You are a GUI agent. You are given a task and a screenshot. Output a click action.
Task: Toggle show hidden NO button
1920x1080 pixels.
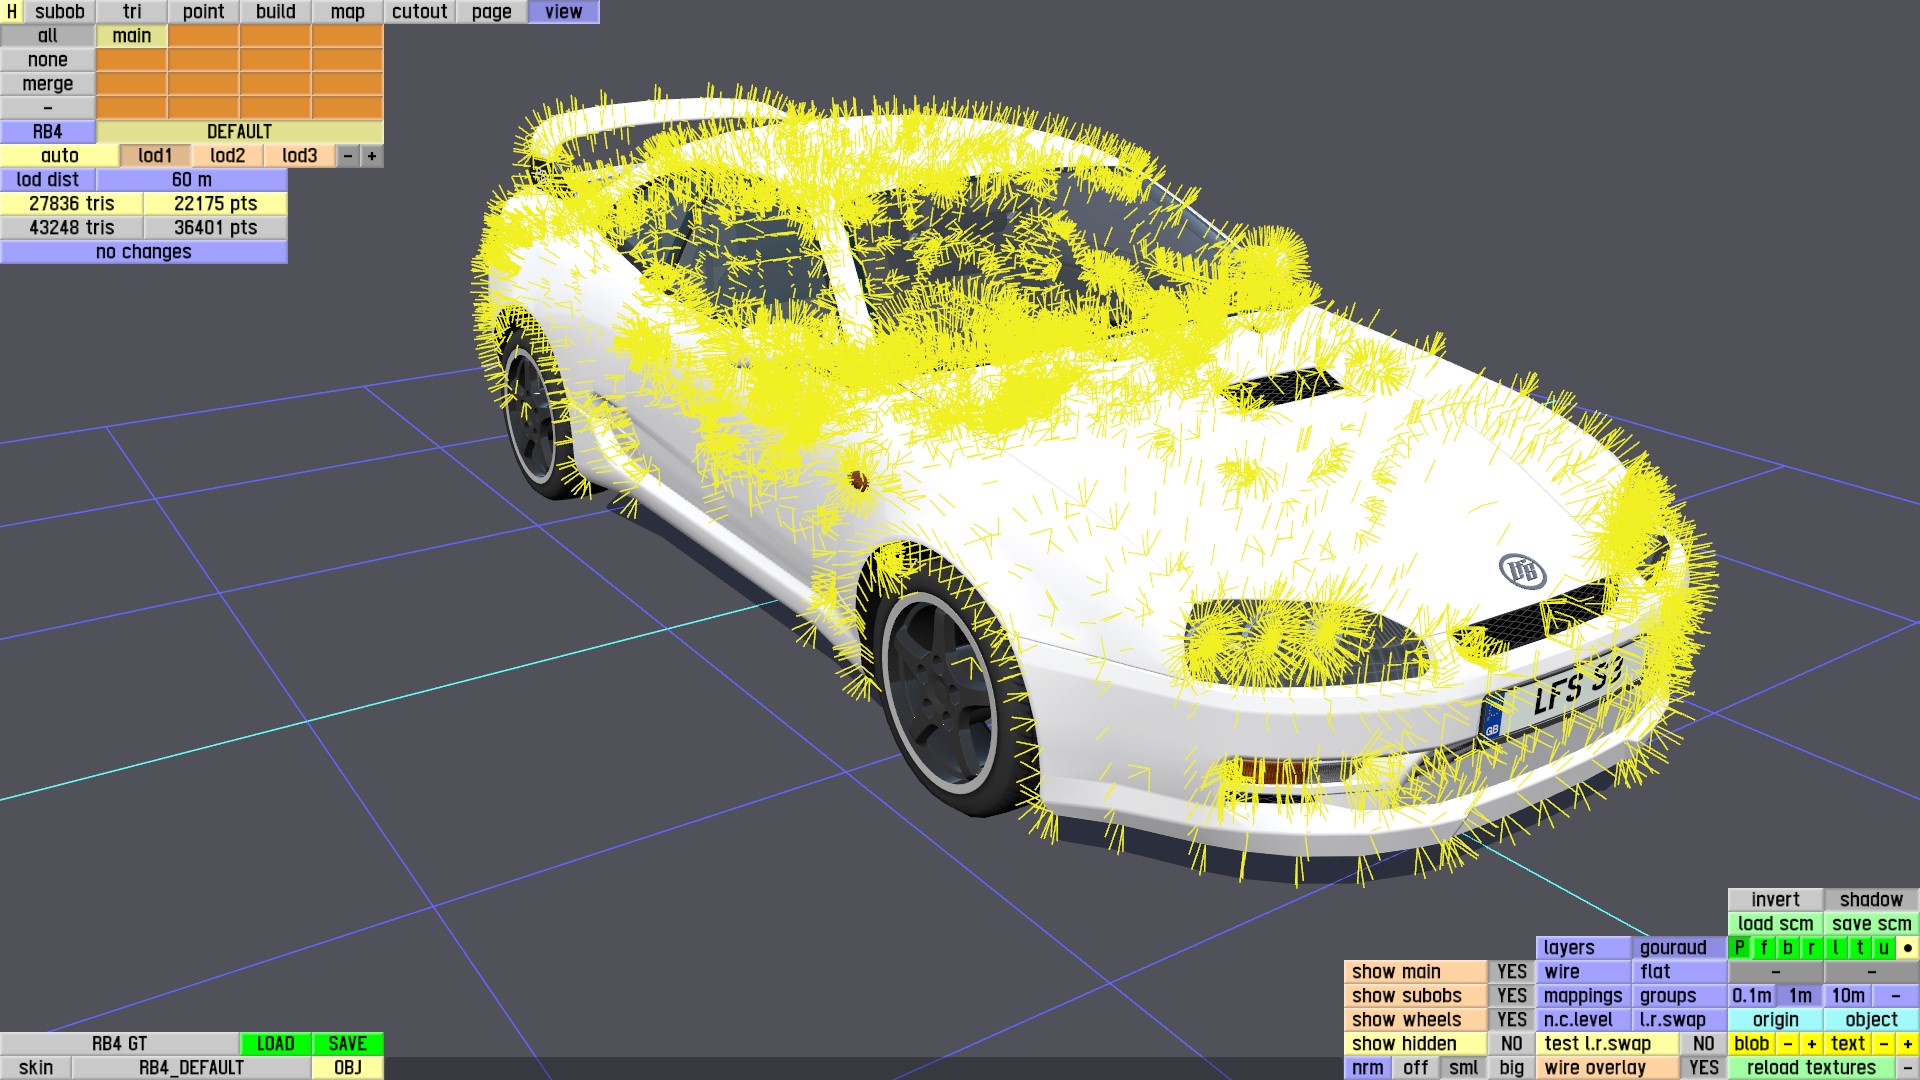[x=1511, y=1044]
